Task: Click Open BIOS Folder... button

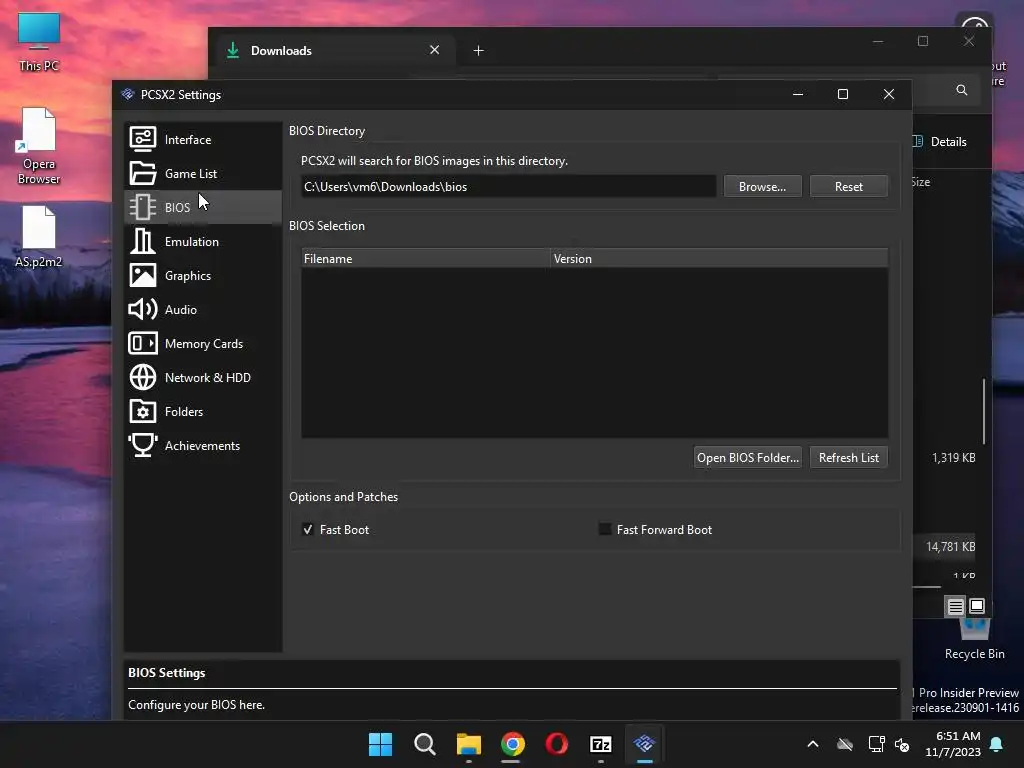Action: tap(748, 457)
